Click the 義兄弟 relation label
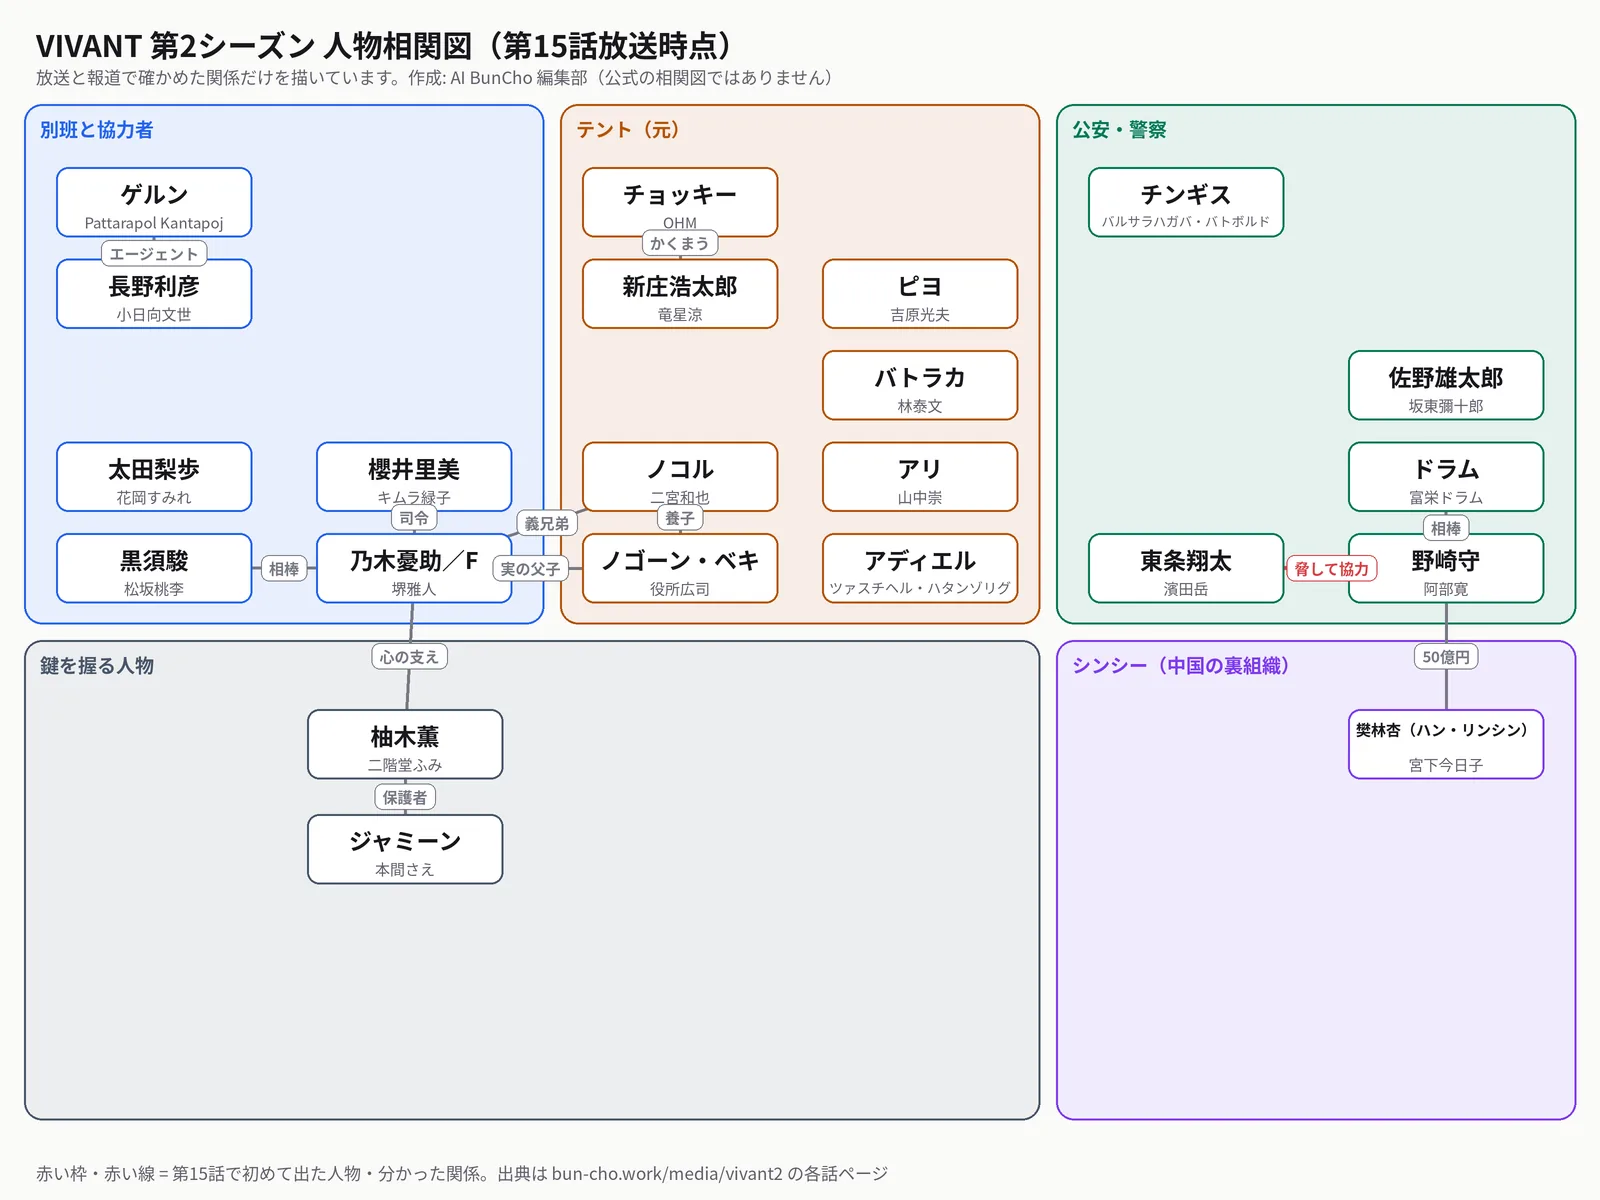The height and width of the screenshot is (1200, 1600). click(547, 523)
